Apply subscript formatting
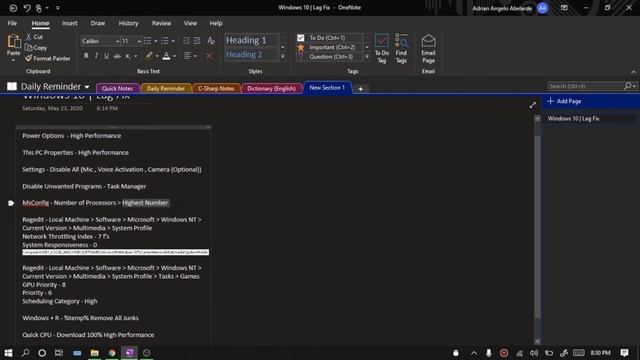Image resolution: width=640 pixels, height=360 pixels. (x=128, y=56)
